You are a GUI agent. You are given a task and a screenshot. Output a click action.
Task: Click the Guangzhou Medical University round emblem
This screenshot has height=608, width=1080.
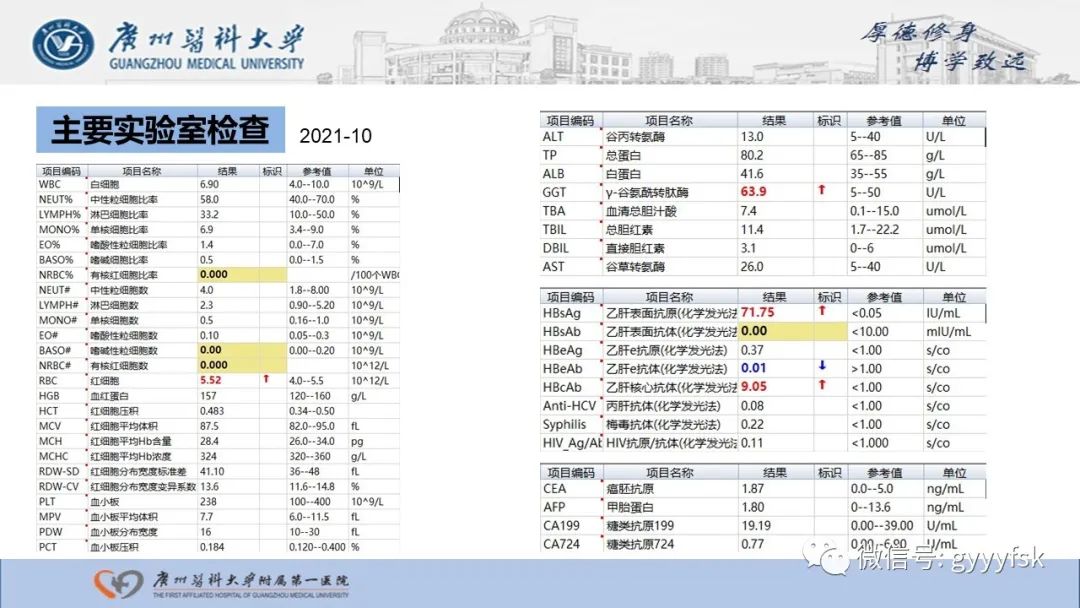click(x=63, y=43)
